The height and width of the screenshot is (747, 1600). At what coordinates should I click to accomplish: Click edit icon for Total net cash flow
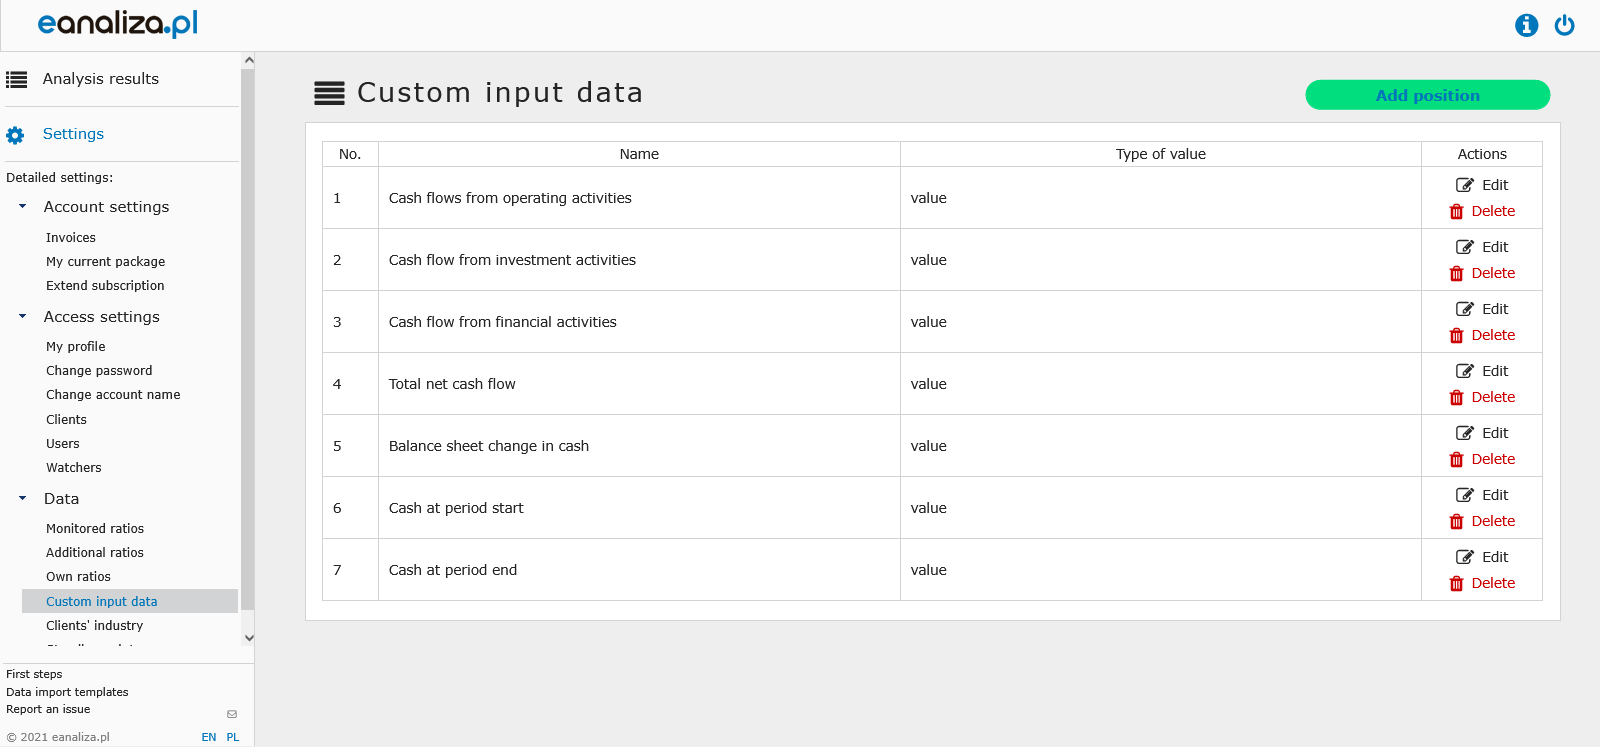[1465, 371]
